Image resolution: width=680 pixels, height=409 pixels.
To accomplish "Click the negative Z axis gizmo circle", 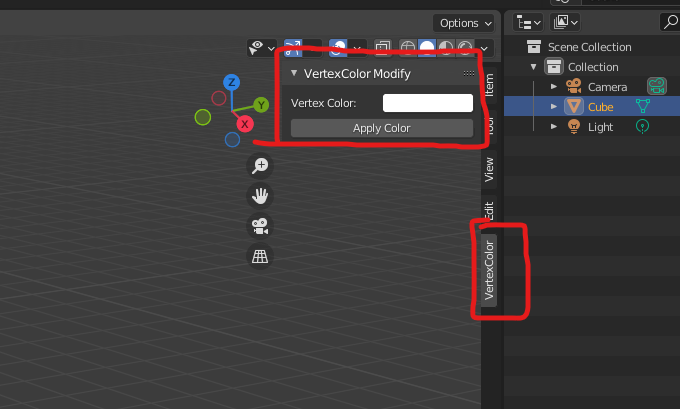I will click(x=232, y=140).
